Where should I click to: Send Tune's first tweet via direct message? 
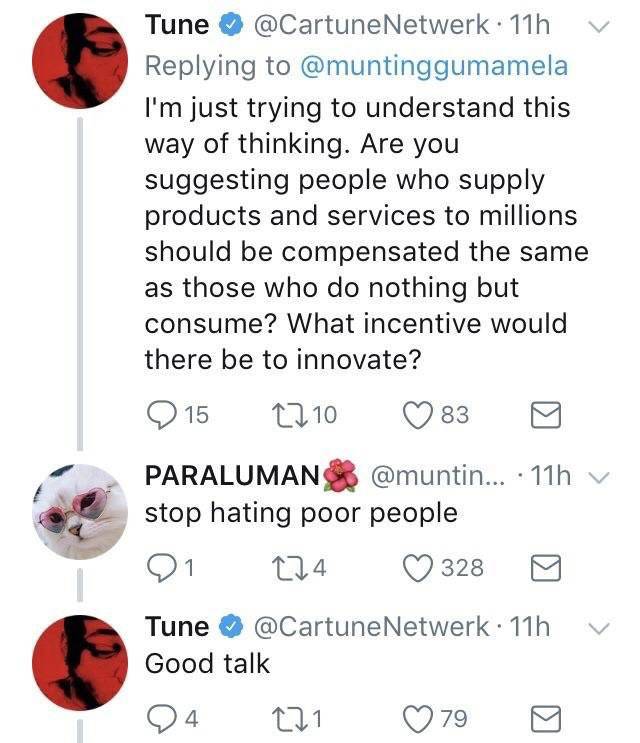tap(545, 414)
